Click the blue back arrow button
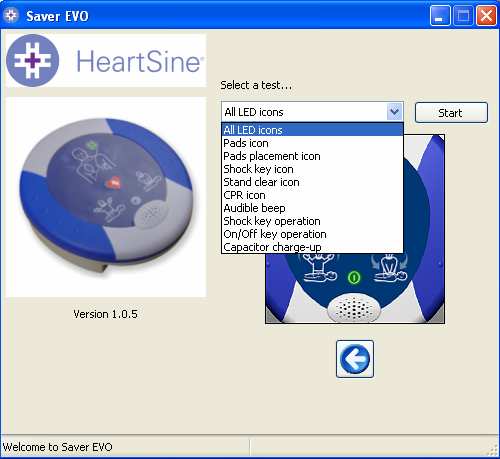The height and width of the screenshot is (459, 500). pyautogui.click(x=355, y=359)
